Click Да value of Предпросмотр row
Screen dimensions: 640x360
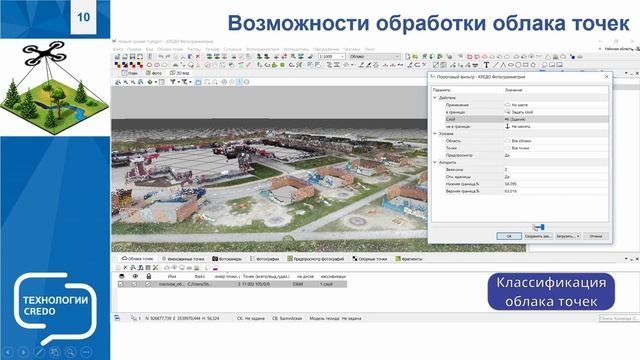tap(507, 156)
